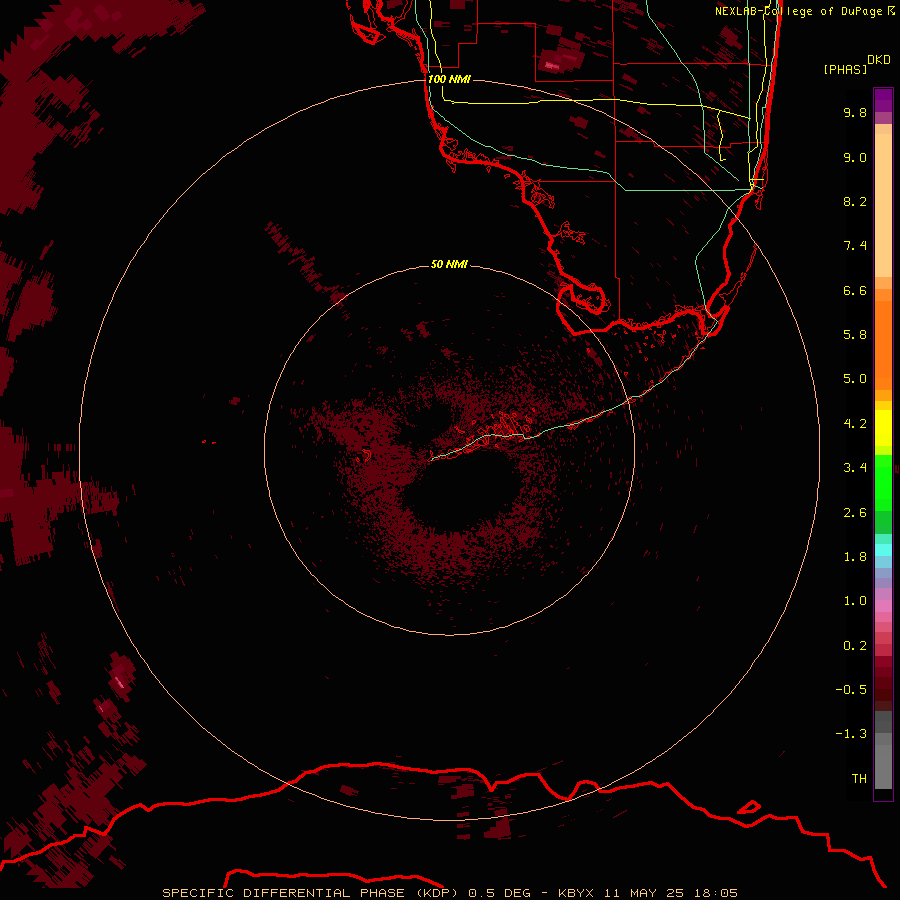Click the NEXLAB-College of DuPage credit text
The image size is (900, 900).
(805, 11)
